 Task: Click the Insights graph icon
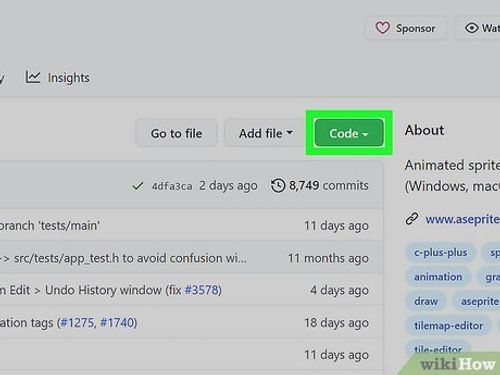tap(33, 77)
